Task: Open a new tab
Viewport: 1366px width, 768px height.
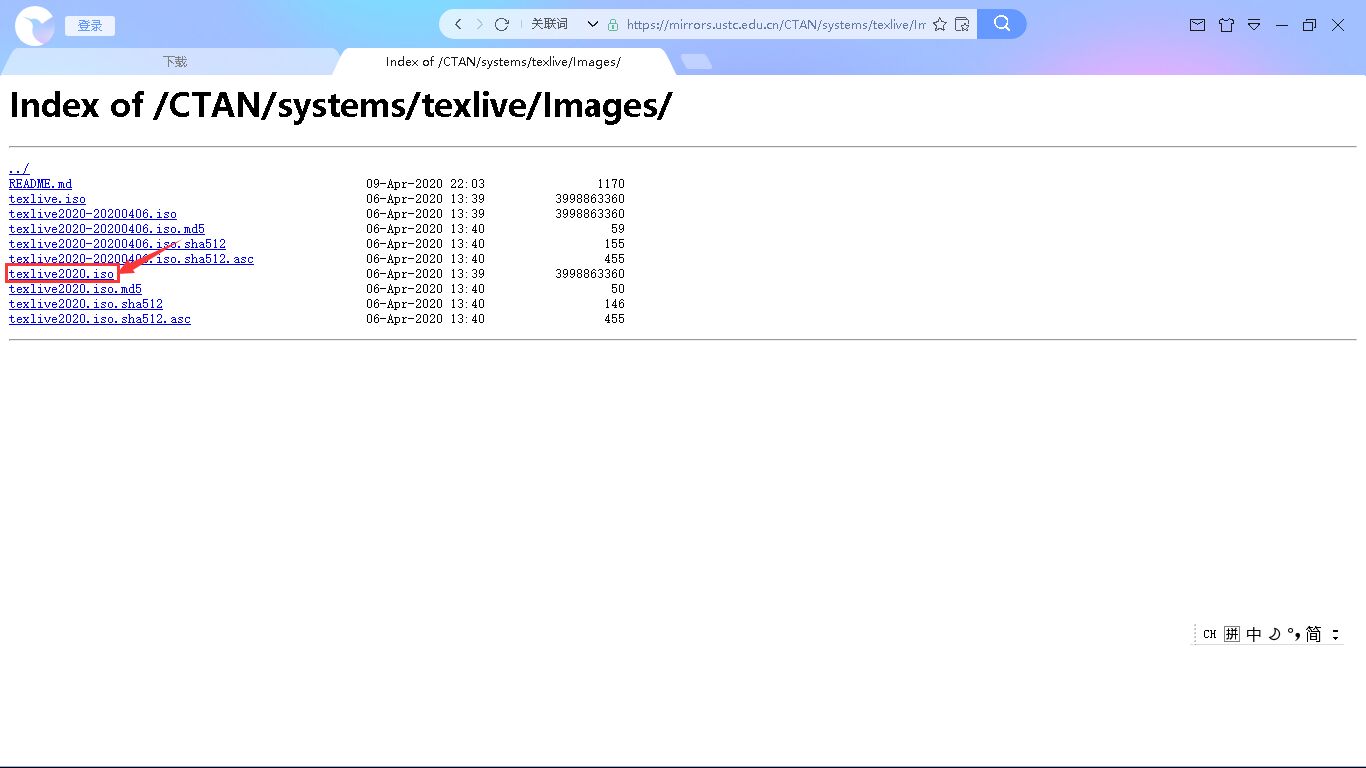Action: point(696,62)
